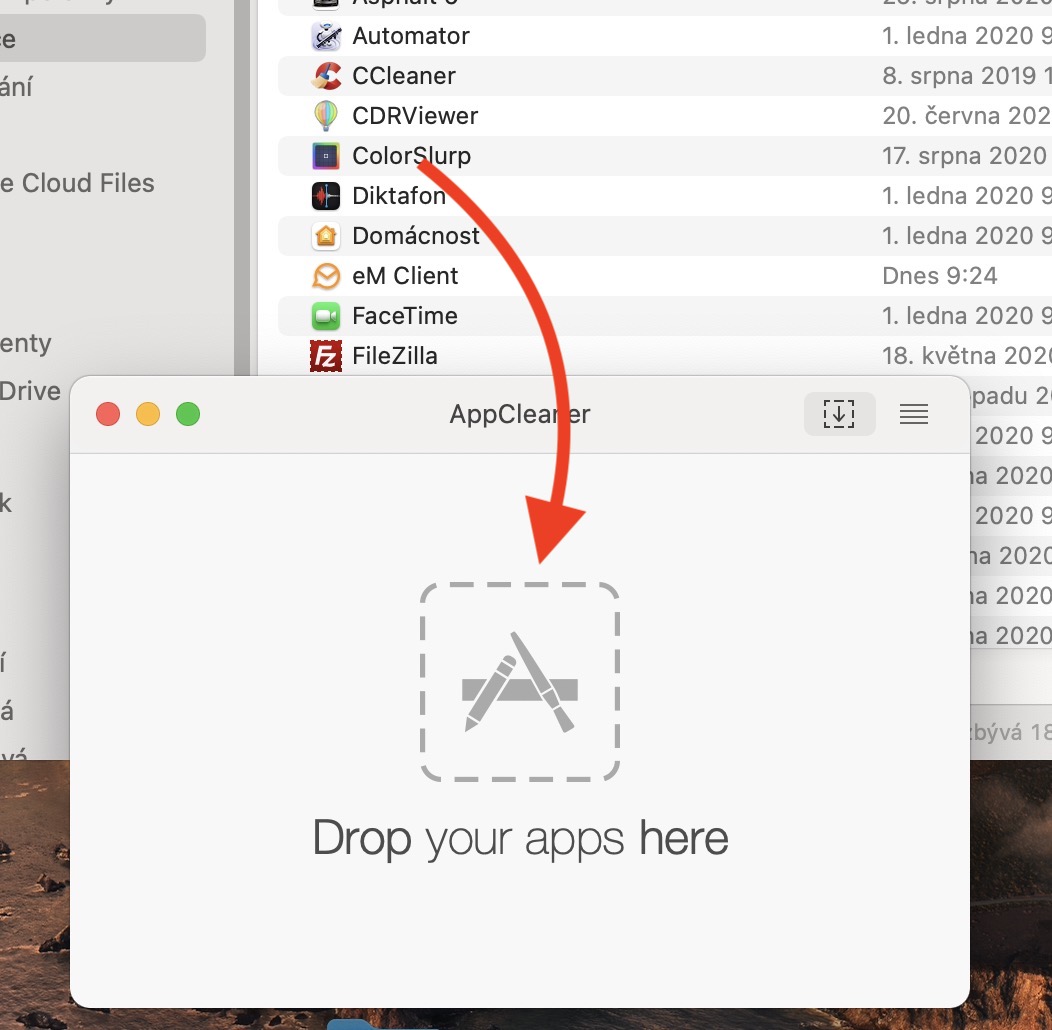Select the FaceTime file name
The height and width of the screenshot is (1030, 1052).
click(405, 316)
